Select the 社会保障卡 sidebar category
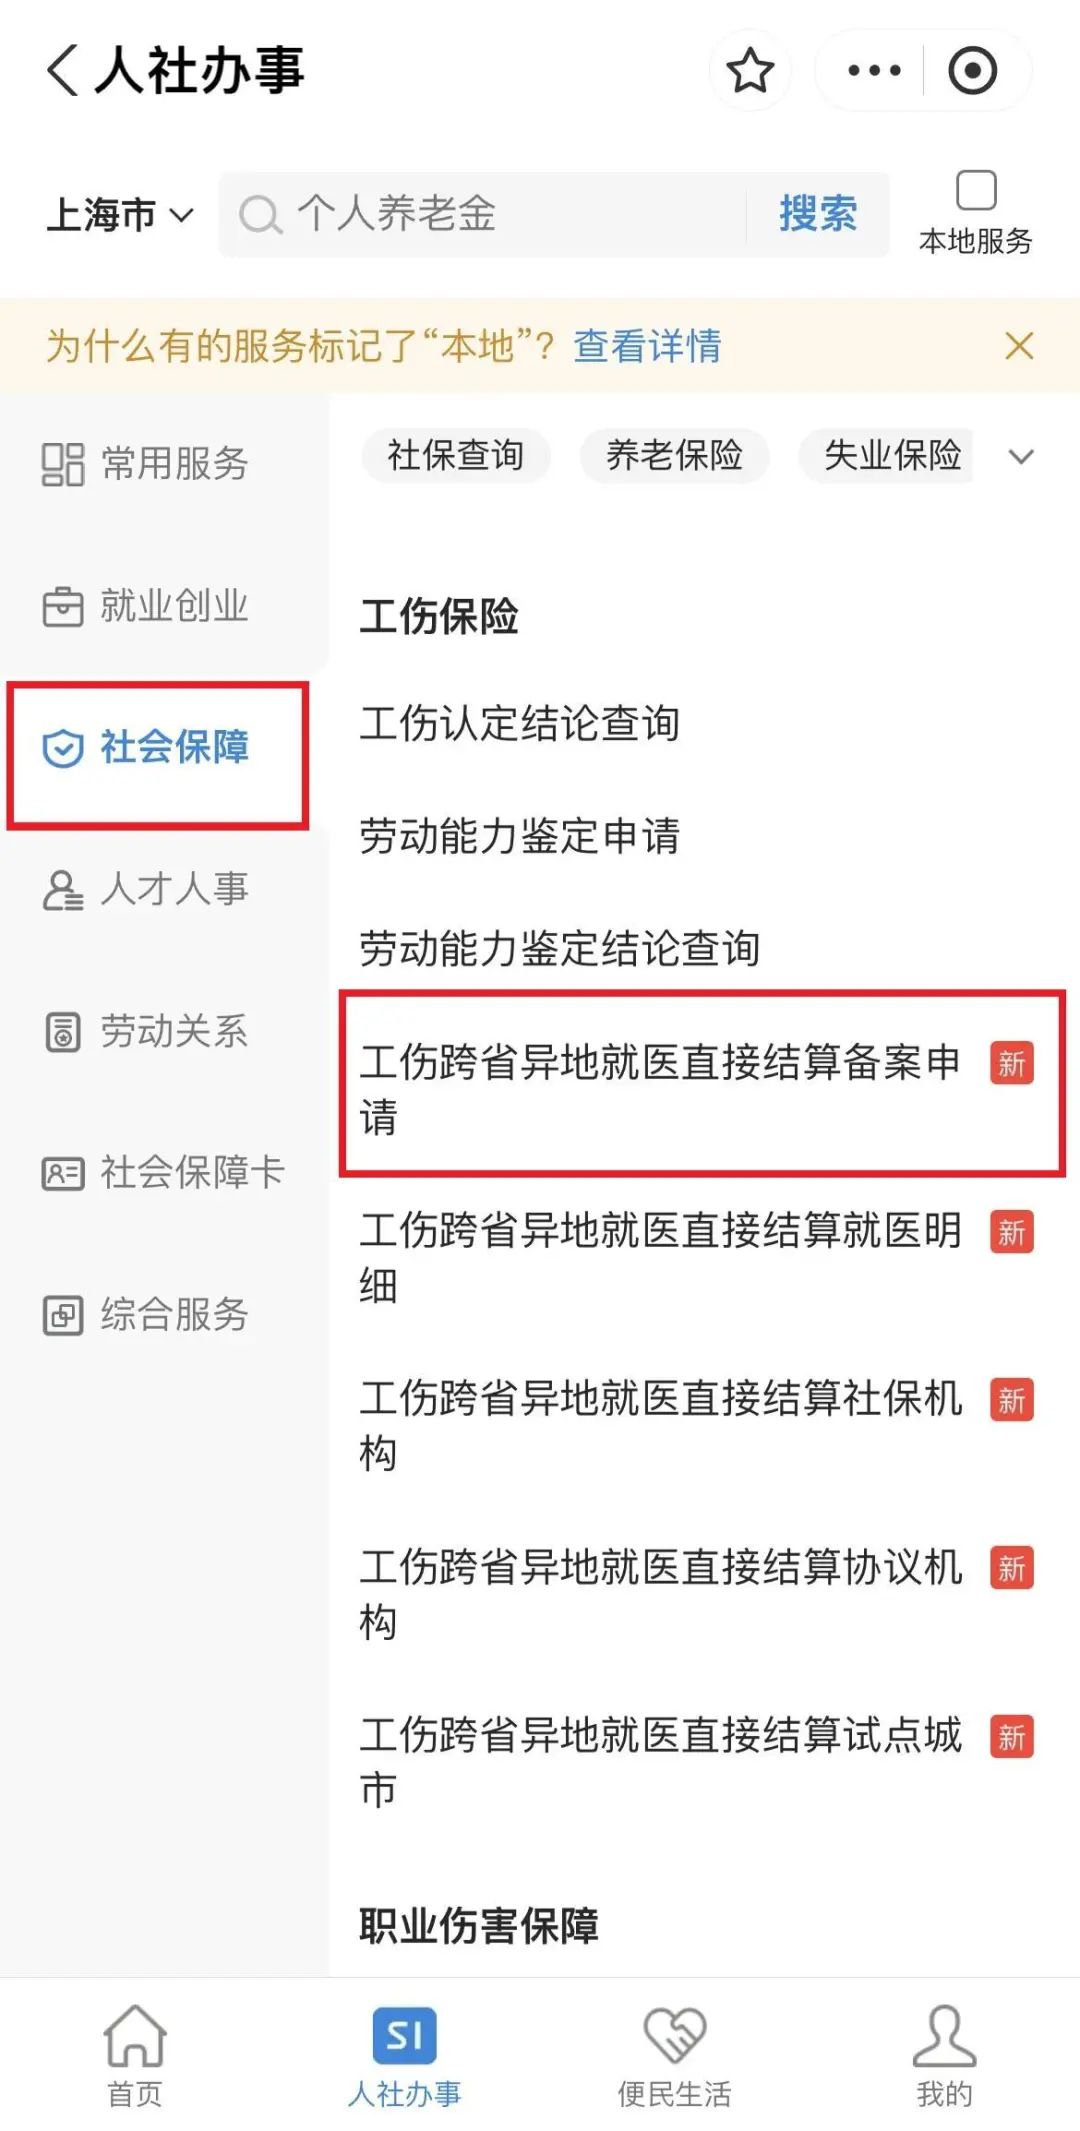This screenshot has width=1080, height=2131. 164,1172
